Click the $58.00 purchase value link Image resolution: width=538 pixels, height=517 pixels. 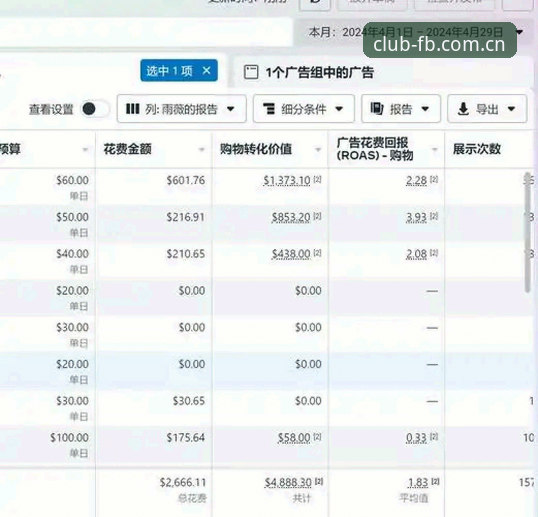pos(294,438)
